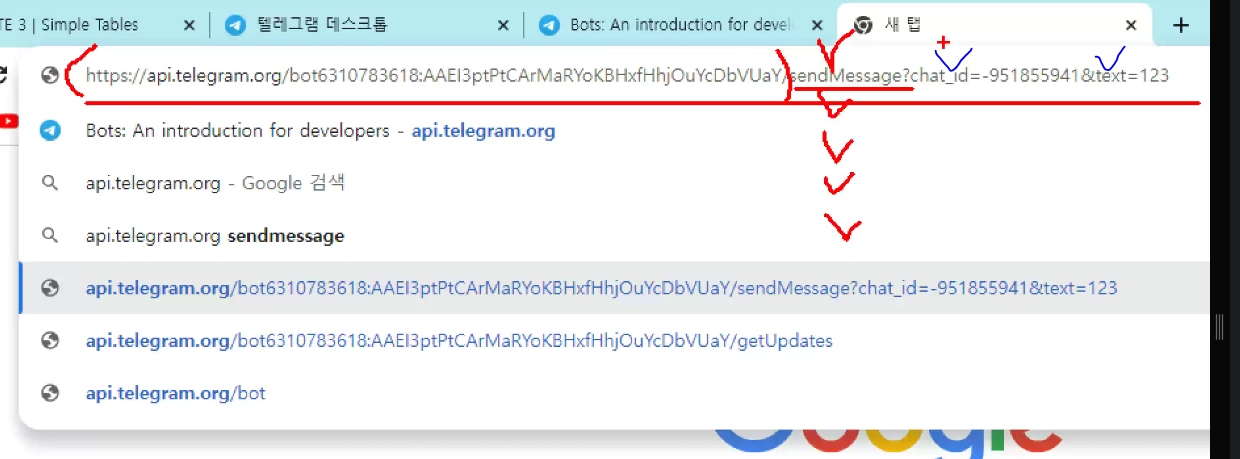The height and width of the screenshot is (459, 1240).
Task: Click globe icon beside sendMessage URL suggestion
Action: pos(50,288)
